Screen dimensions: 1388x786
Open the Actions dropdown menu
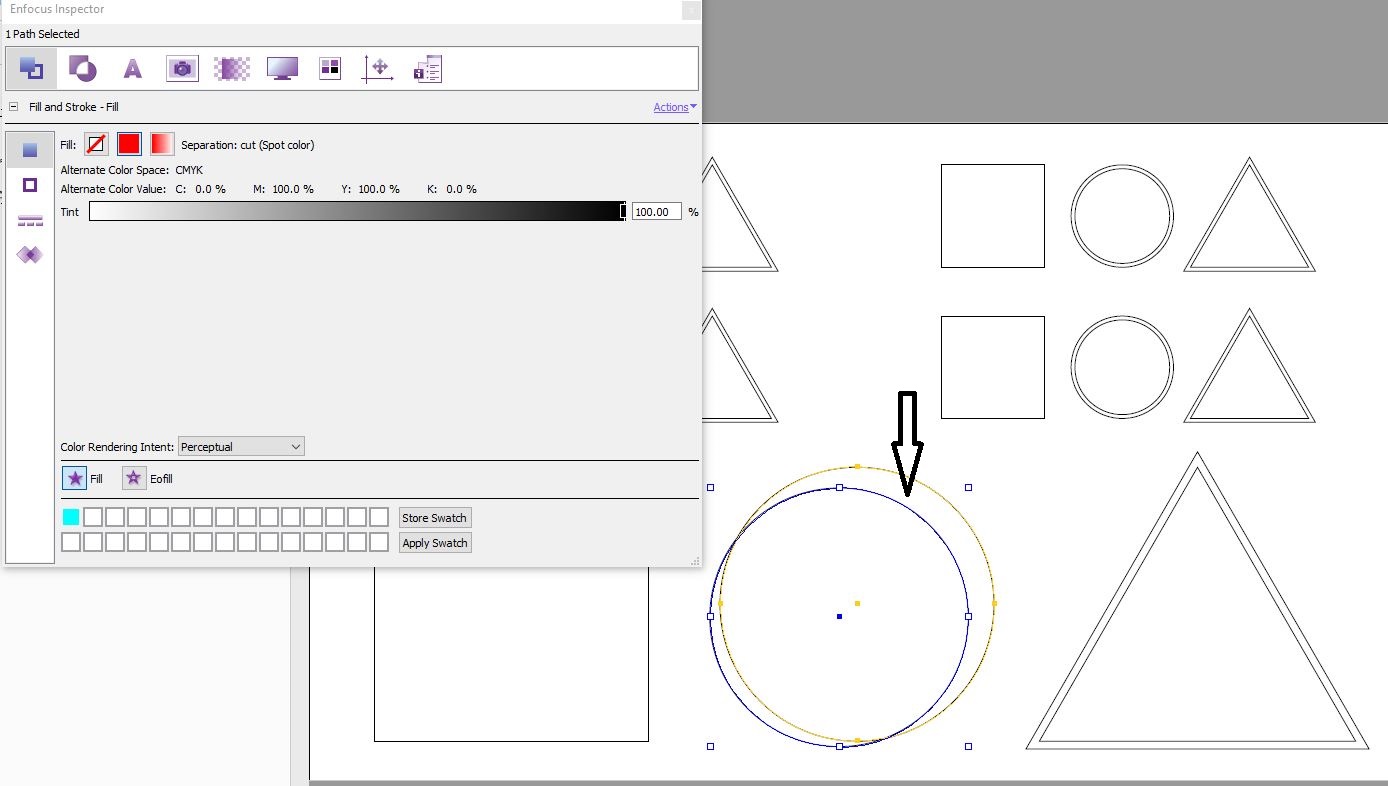coord(675,107)
